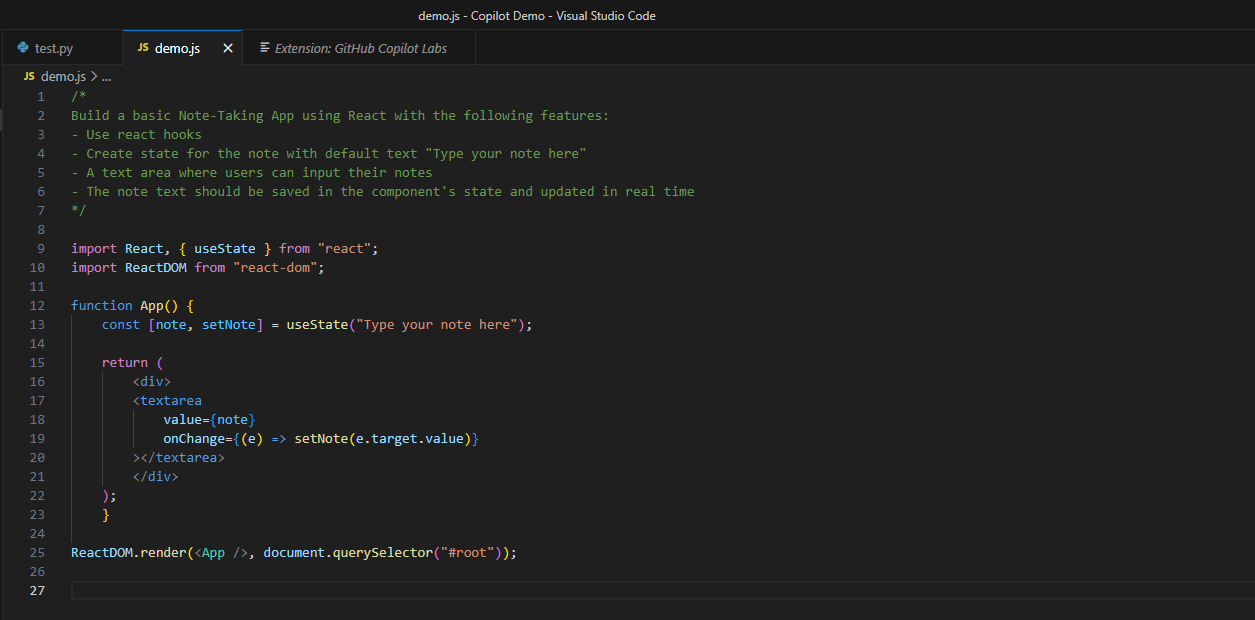
Task: Toggle selection of line number 25
Action: (x=37, y=552)
